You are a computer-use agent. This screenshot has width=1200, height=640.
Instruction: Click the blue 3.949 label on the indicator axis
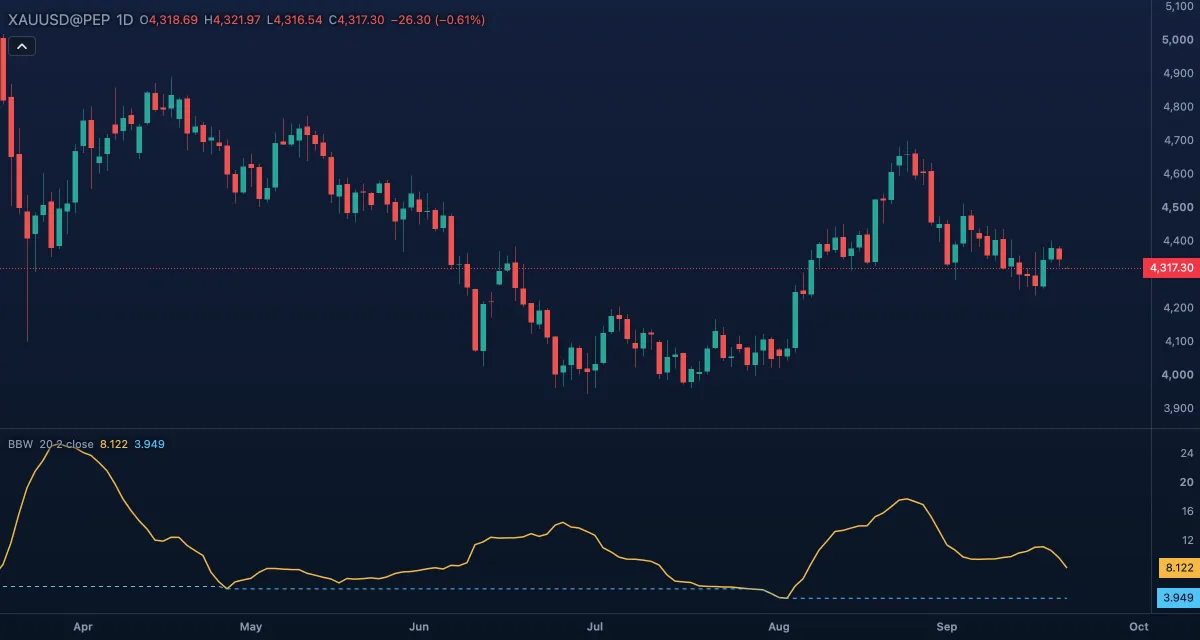tap(1176, 598)
